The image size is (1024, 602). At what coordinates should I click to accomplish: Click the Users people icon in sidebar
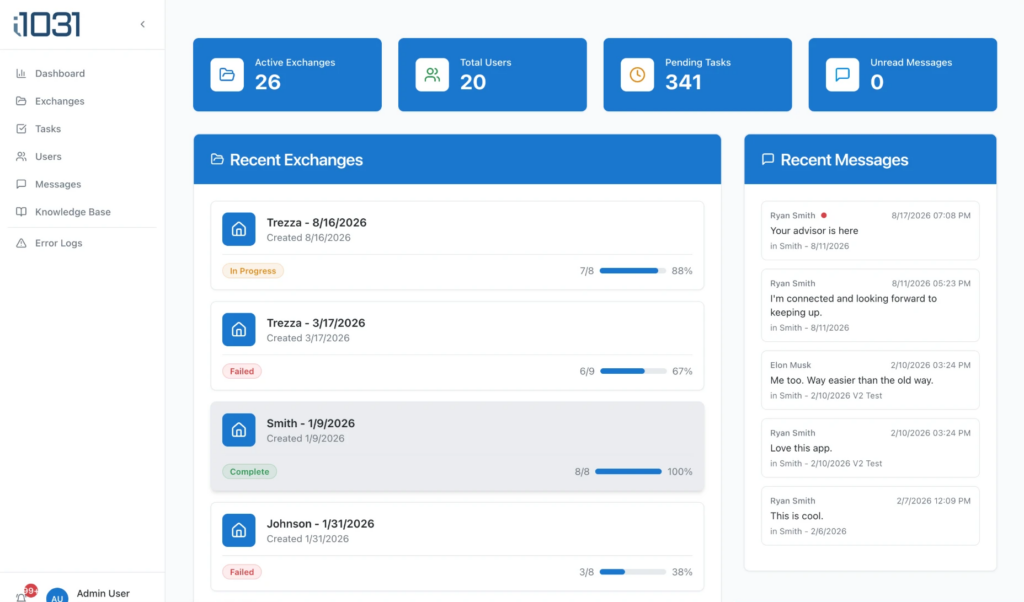point(21,157)
